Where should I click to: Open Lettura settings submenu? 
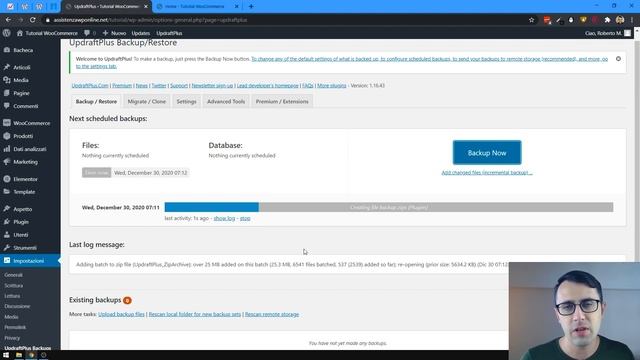[x=12, y=296]
